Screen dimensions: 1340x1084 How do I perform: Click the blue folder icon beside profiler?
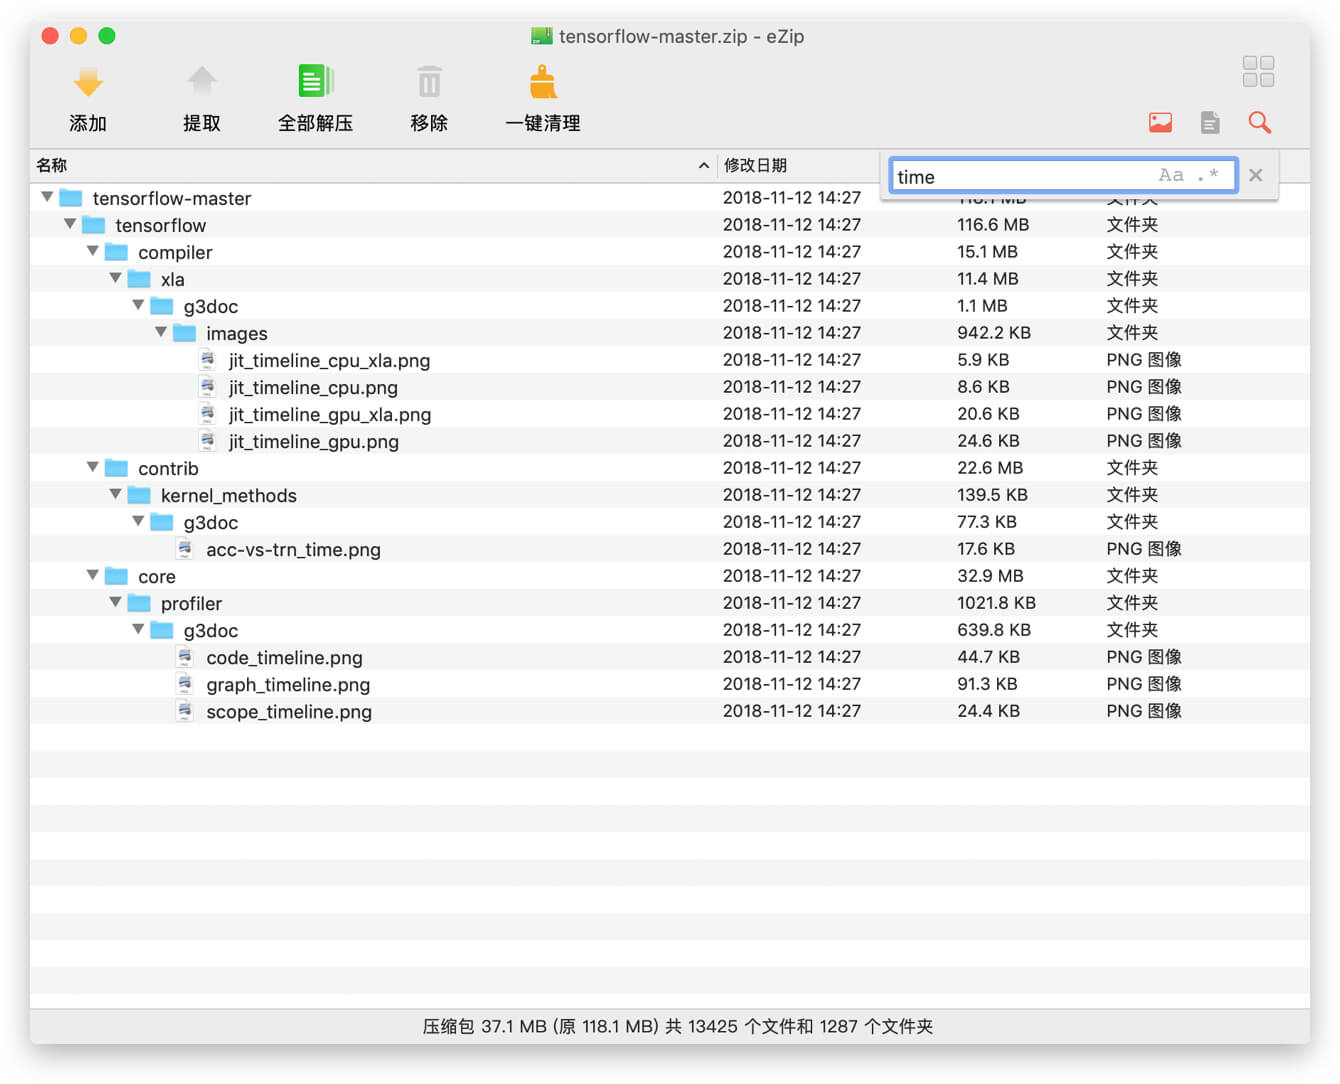tap(140, 603)
